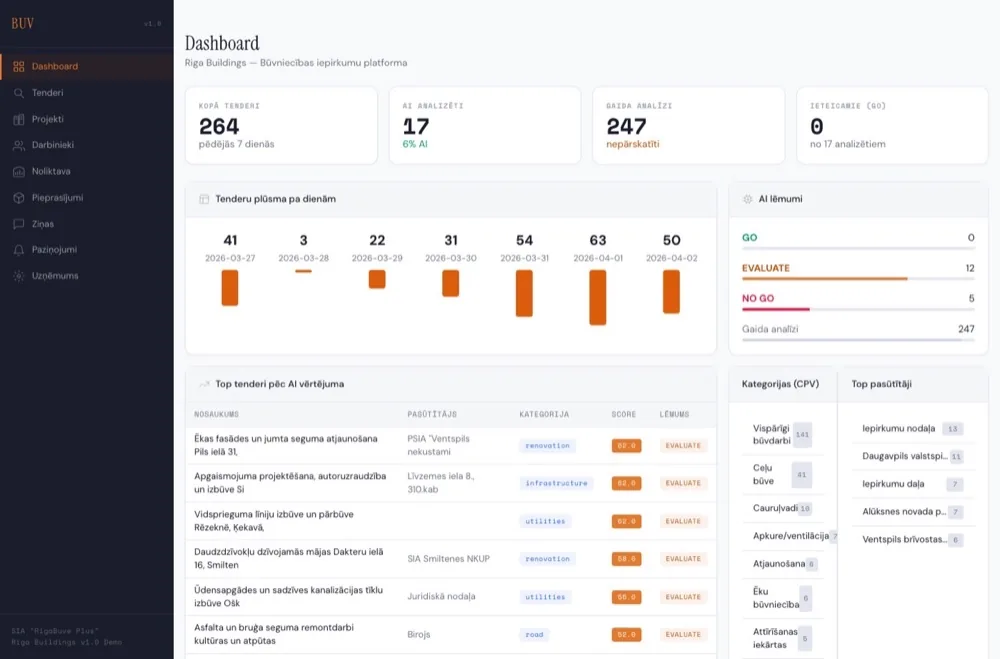Open the Ieteicamie (GO) card
This screenshot has height=659, width=1000.
click(x=892, y=126)
